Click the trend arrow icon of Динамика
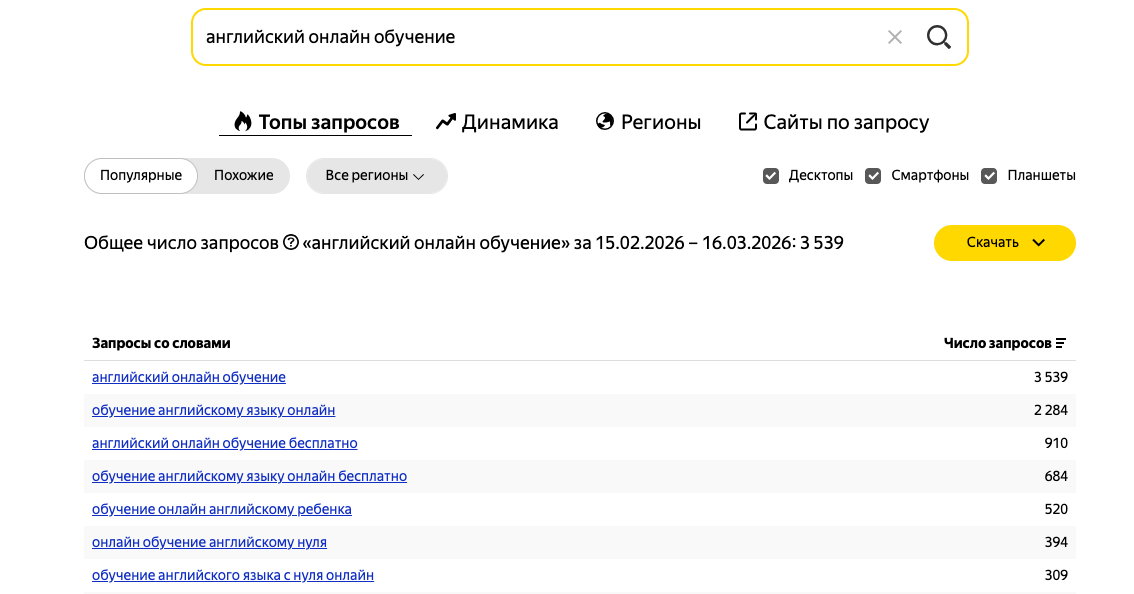 pos(446,122)
